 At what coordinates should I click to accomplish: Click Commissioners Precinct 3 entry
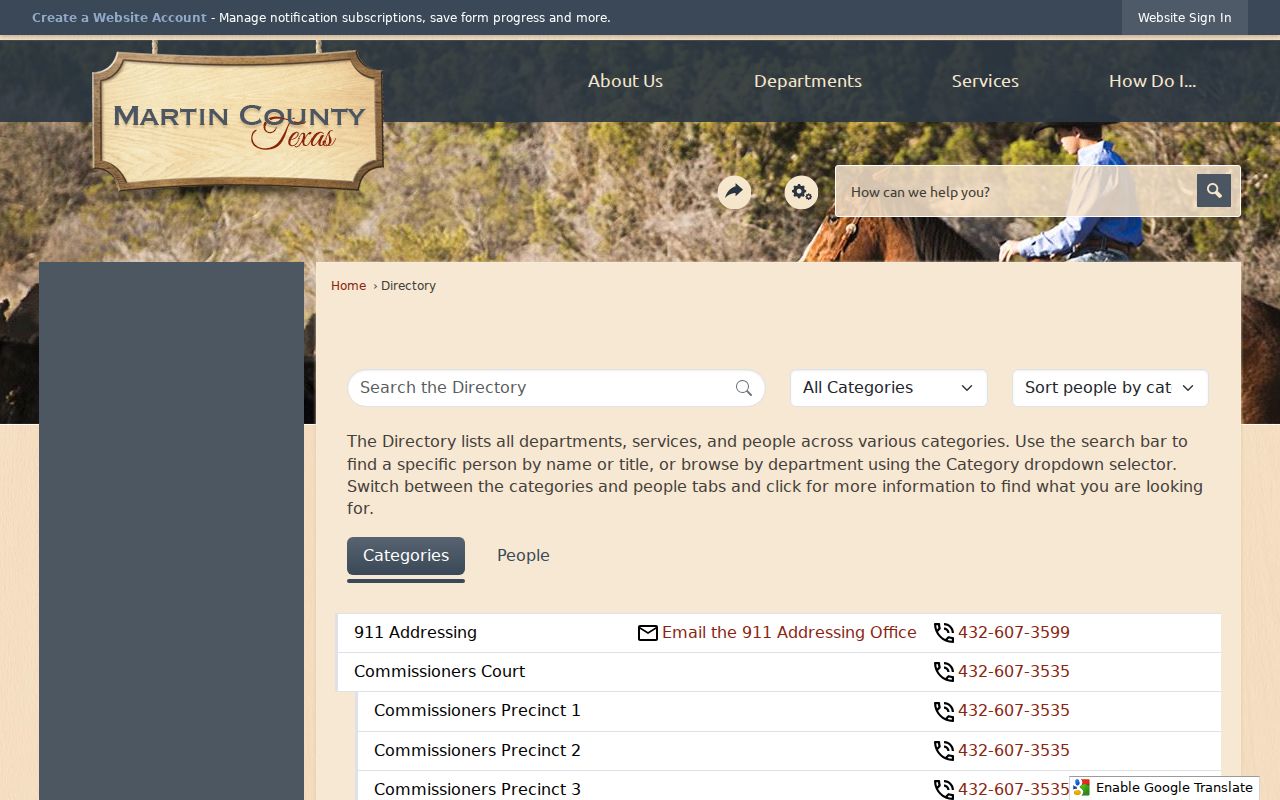point(477,789)
